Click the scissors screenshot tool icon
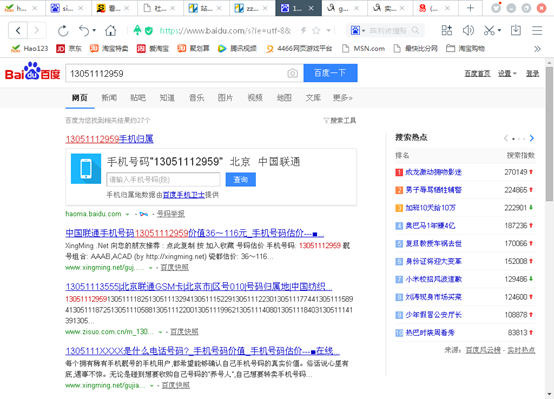The image size is (554, 399). click(x=489, y=30)
